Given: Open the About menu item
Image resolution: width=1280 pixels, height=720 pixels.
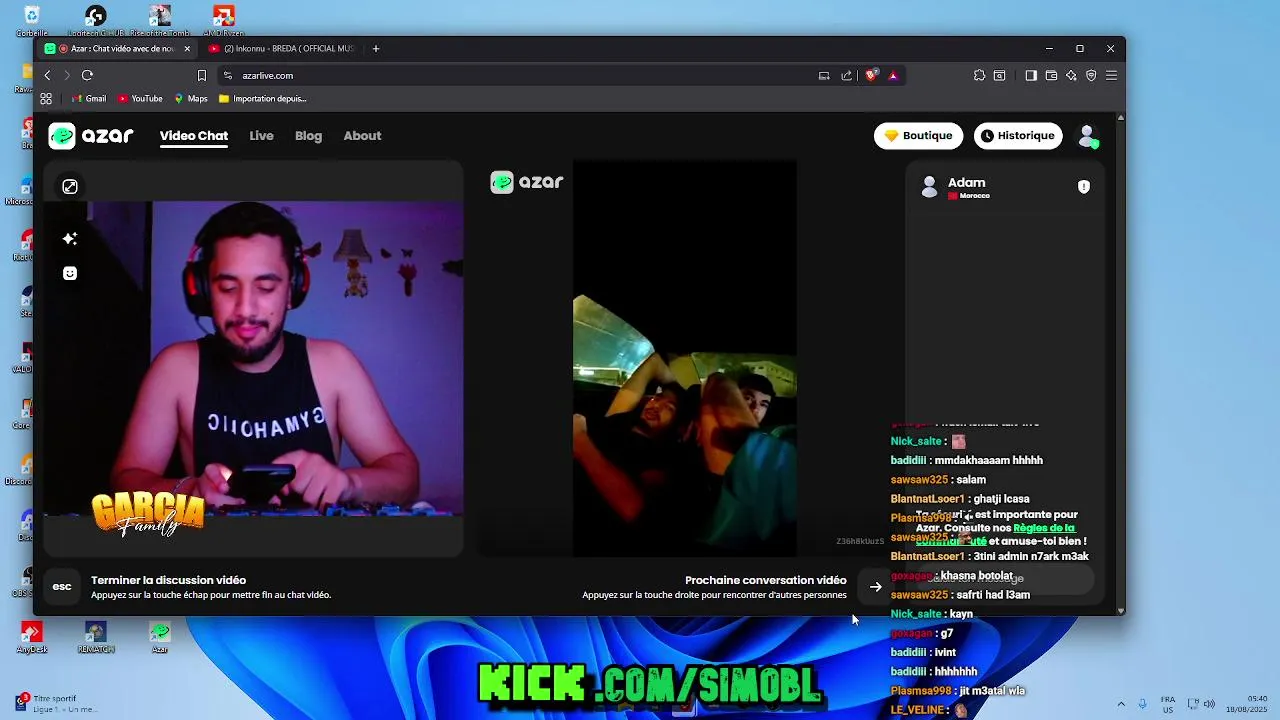Looking at the screenshot, I should click(x=362, y=136).
